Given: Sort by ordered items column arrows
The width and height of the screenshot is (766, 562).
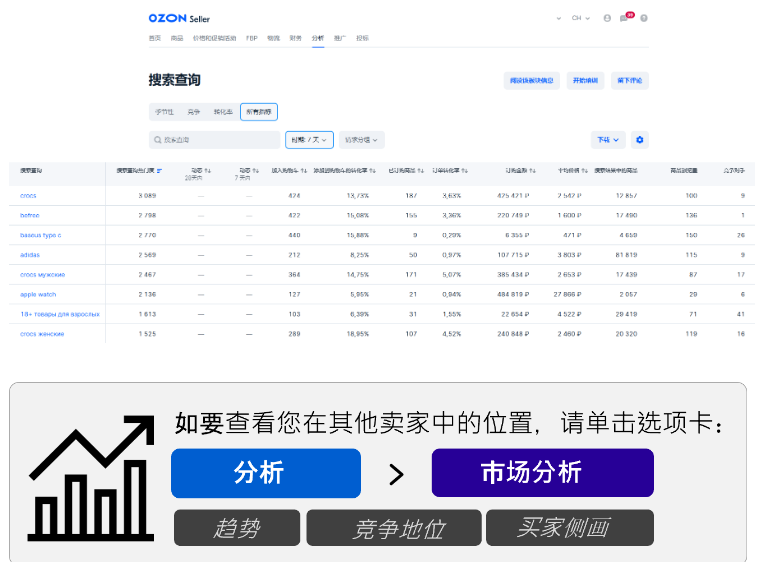Looking at the screenshot, I should (x=421, y=171).
